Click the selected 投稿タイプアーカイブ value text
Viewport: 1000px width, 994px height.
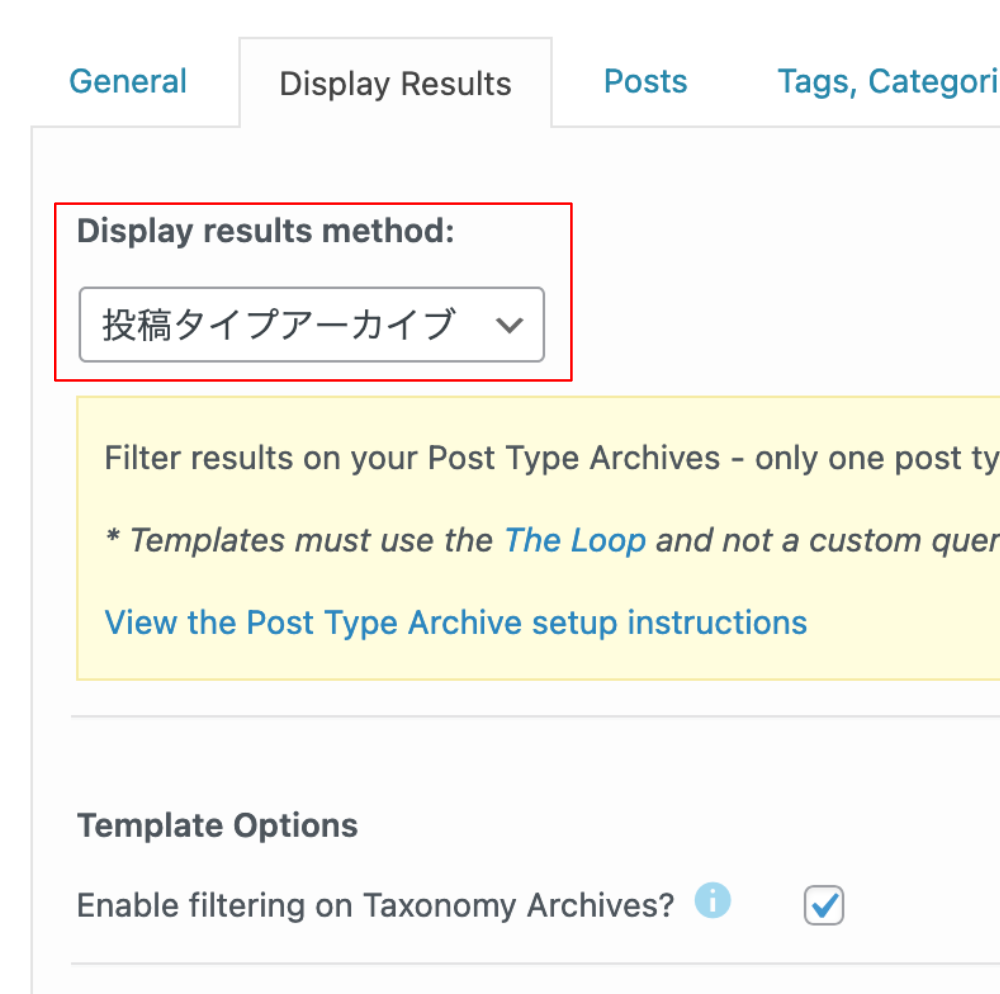pyautogui.click(x=278, y=325)
